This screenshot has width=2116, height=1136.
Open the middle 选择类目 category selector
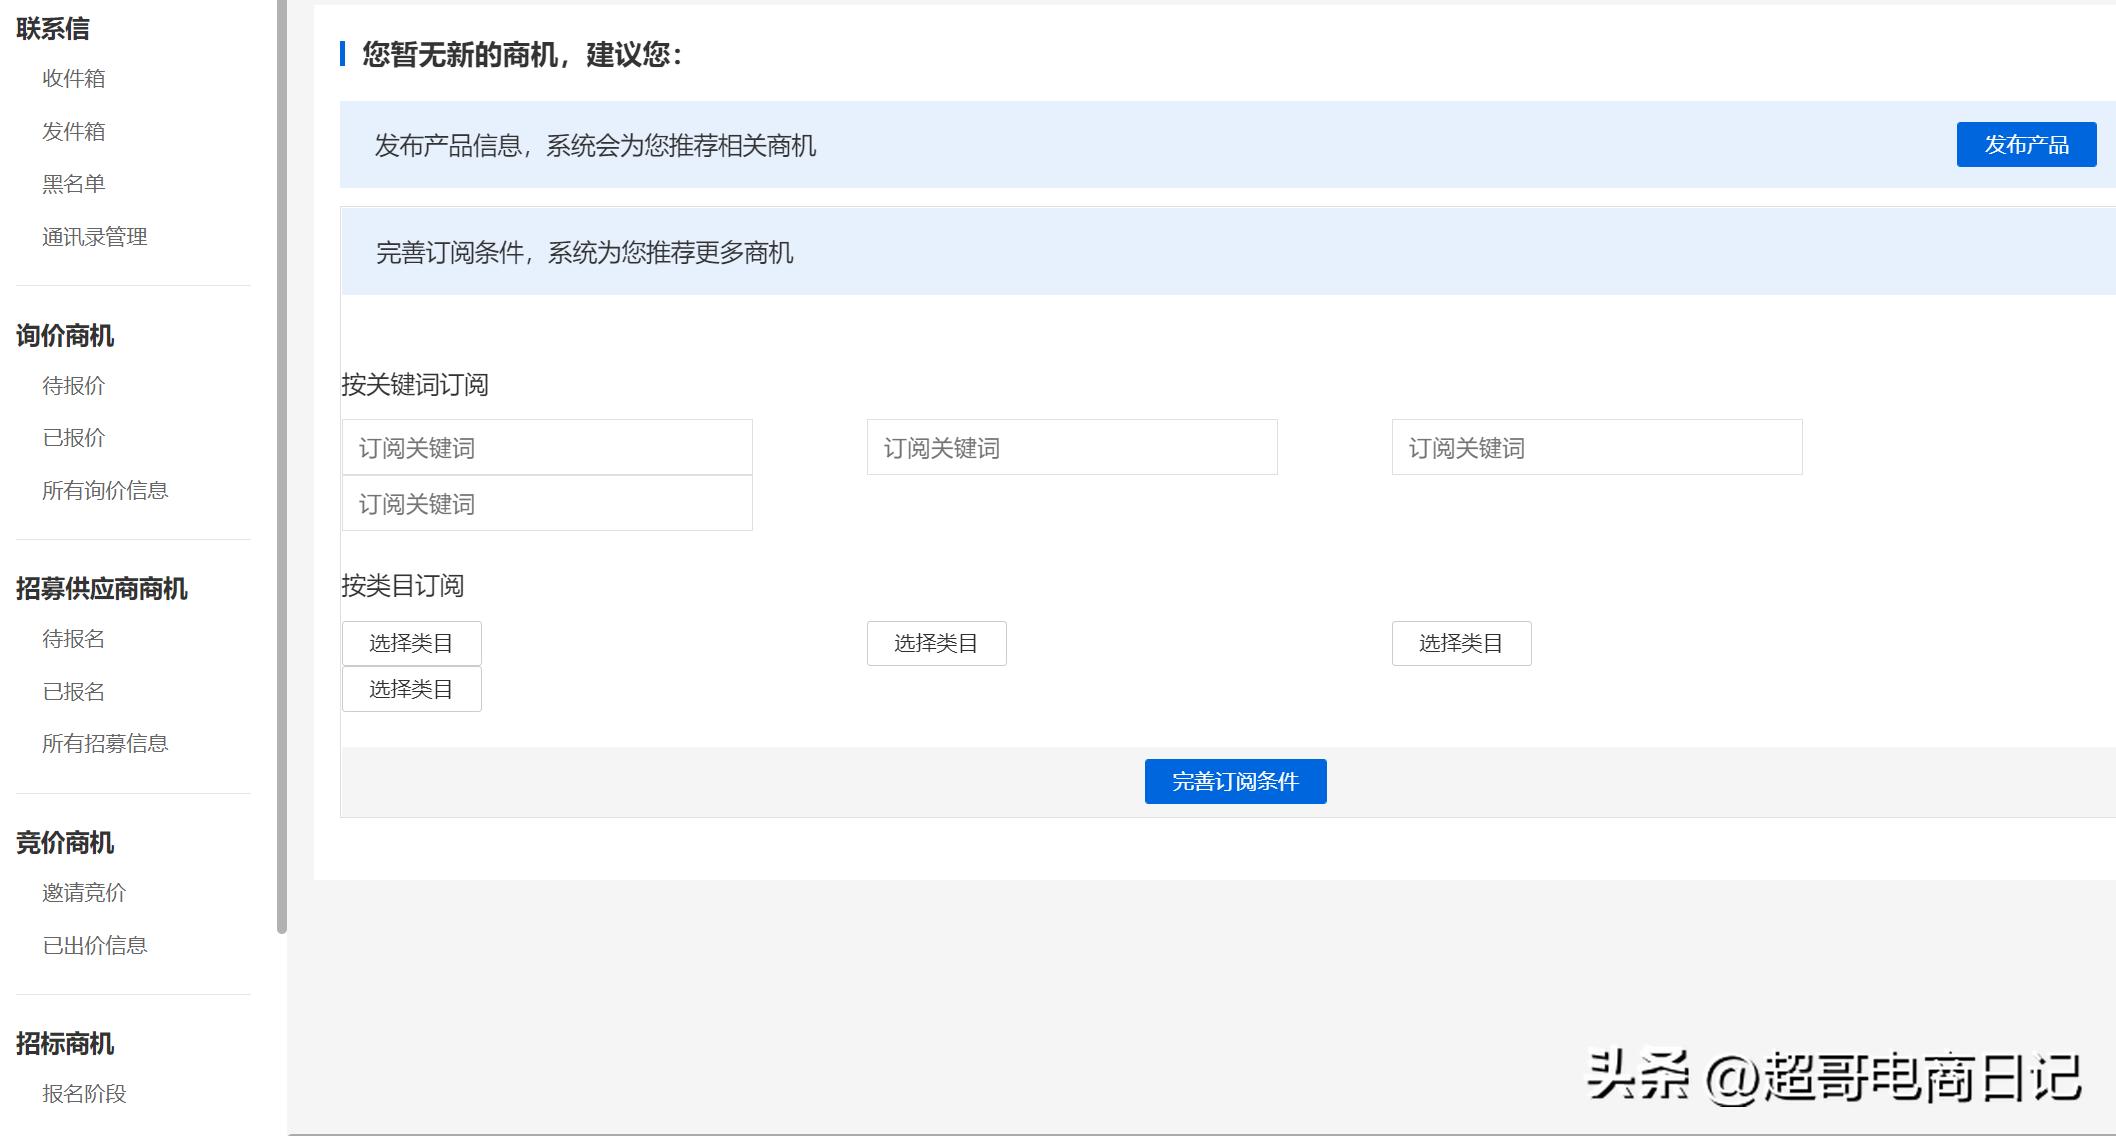(x=936, y=643)
